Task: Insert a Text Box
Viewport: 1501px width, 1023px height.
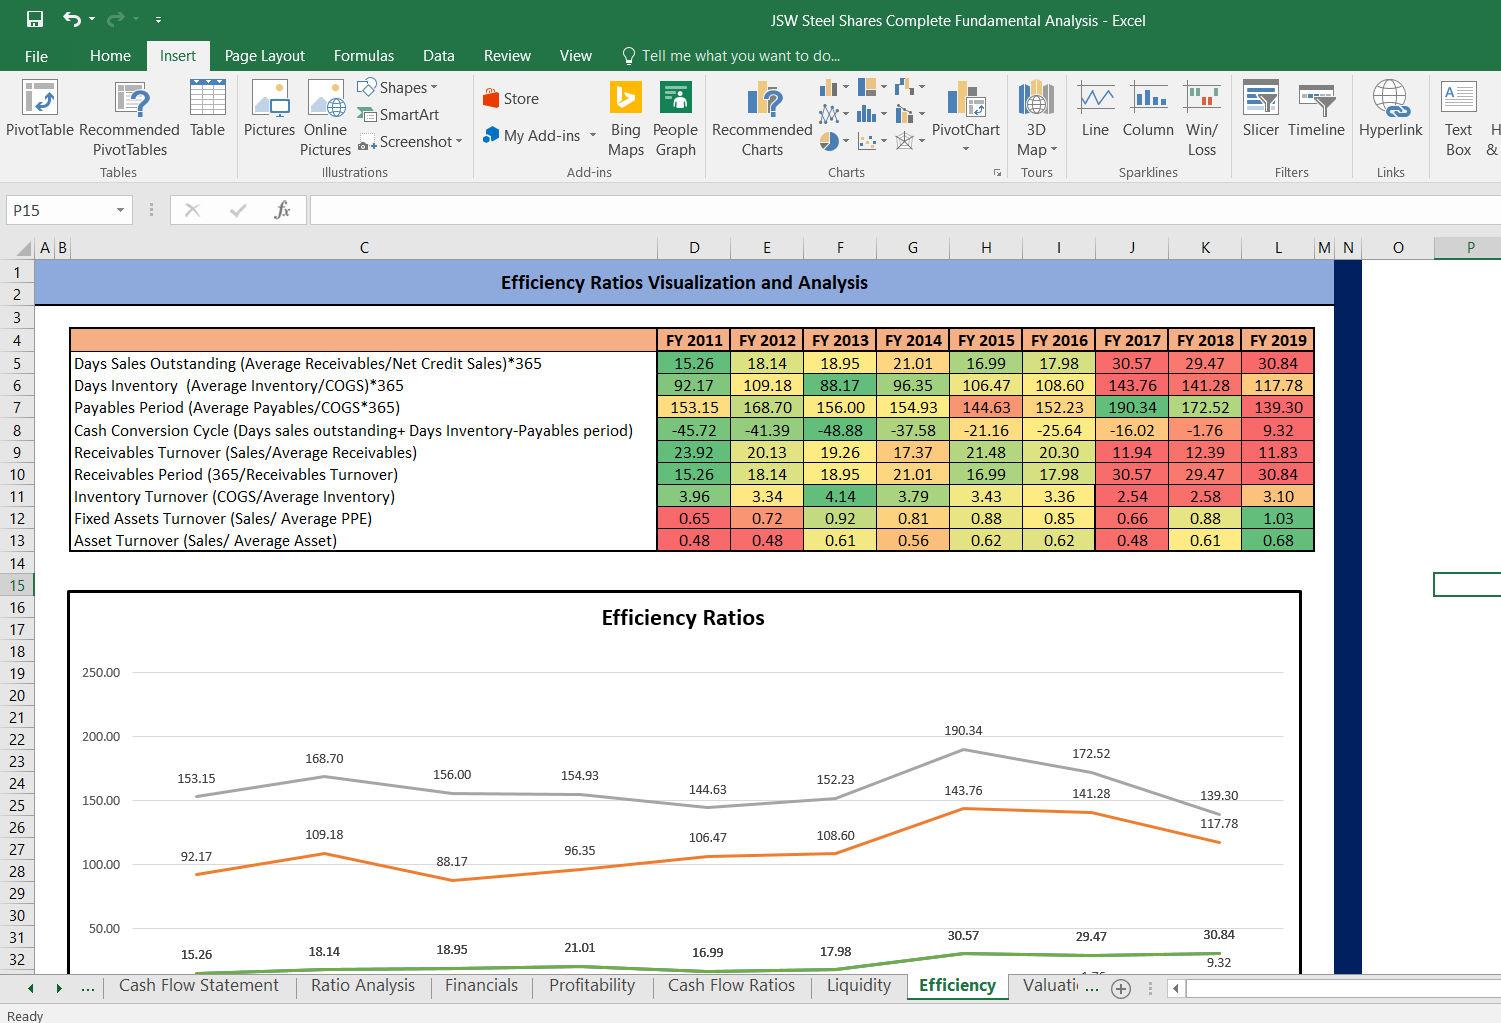Action: [1459, 119]
